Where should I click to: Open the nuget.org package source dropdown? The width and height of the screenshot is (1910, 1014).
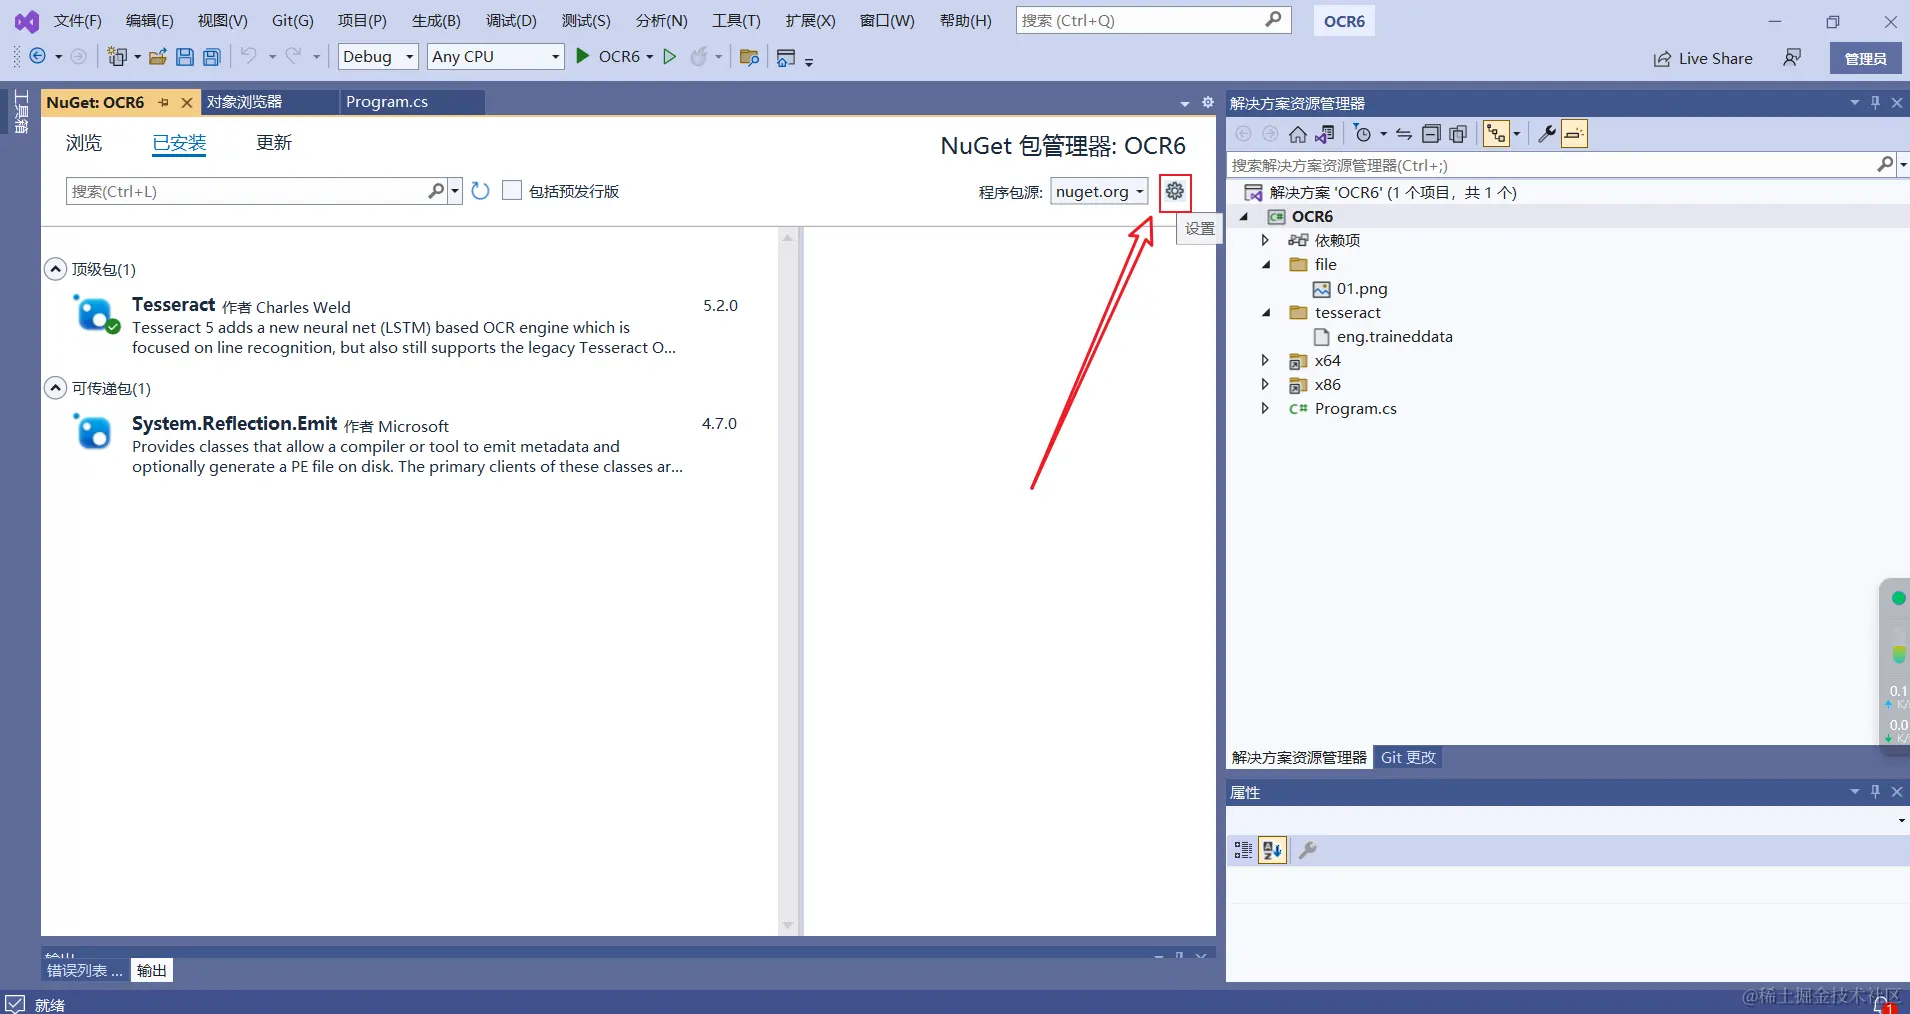click(x=1099, y=192)
